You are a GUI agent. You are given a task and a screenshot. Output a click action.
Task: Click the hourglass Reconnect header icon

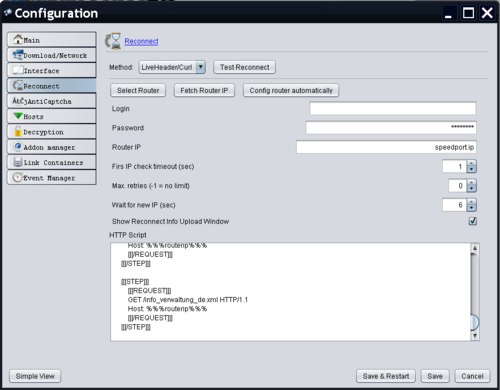[113, 41]
